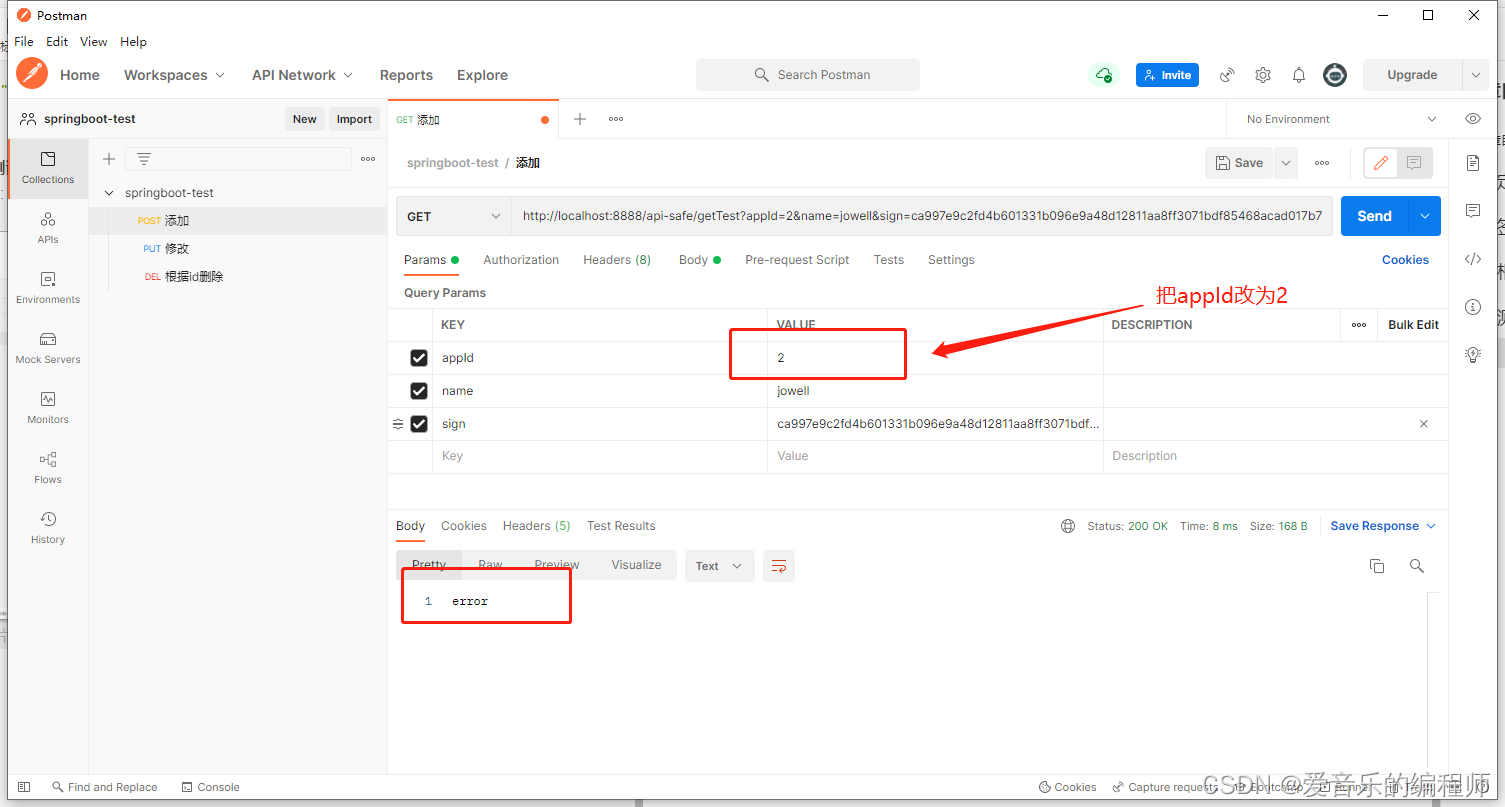Show the code snippet panel
Viewport: 1505px width, 807px height.
[x=1473, y=259]
